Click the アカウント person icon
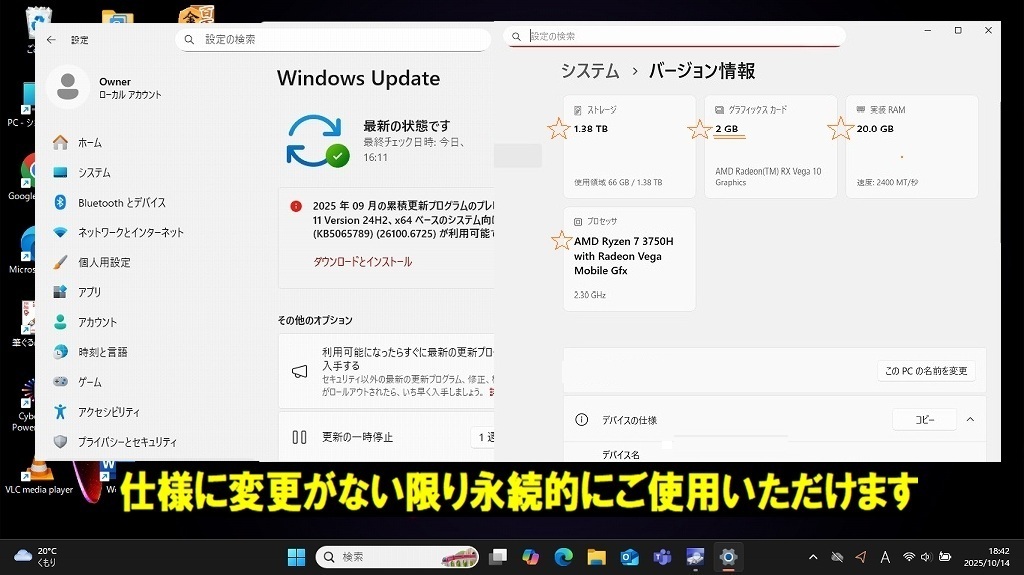This screenshot has height=575, width=1024. click(60, 322)
